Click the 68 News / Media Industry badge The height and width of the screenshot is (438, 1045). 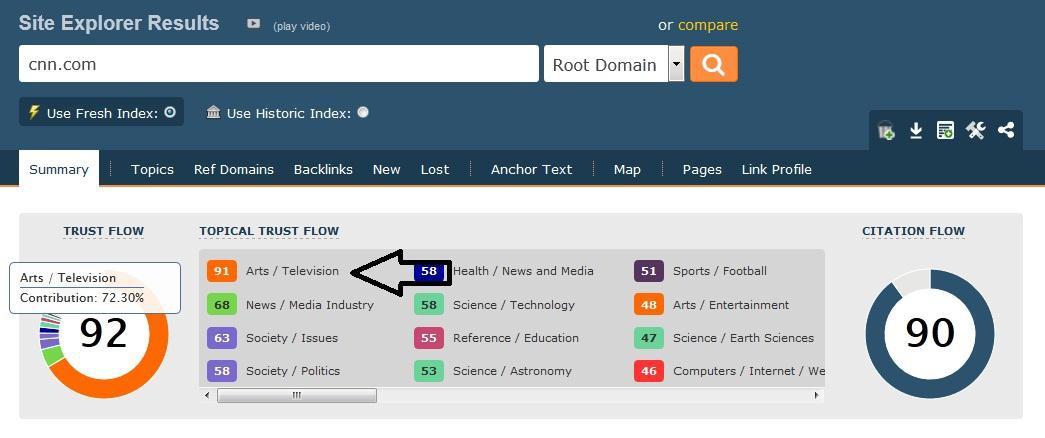click(x=222, y=305)
